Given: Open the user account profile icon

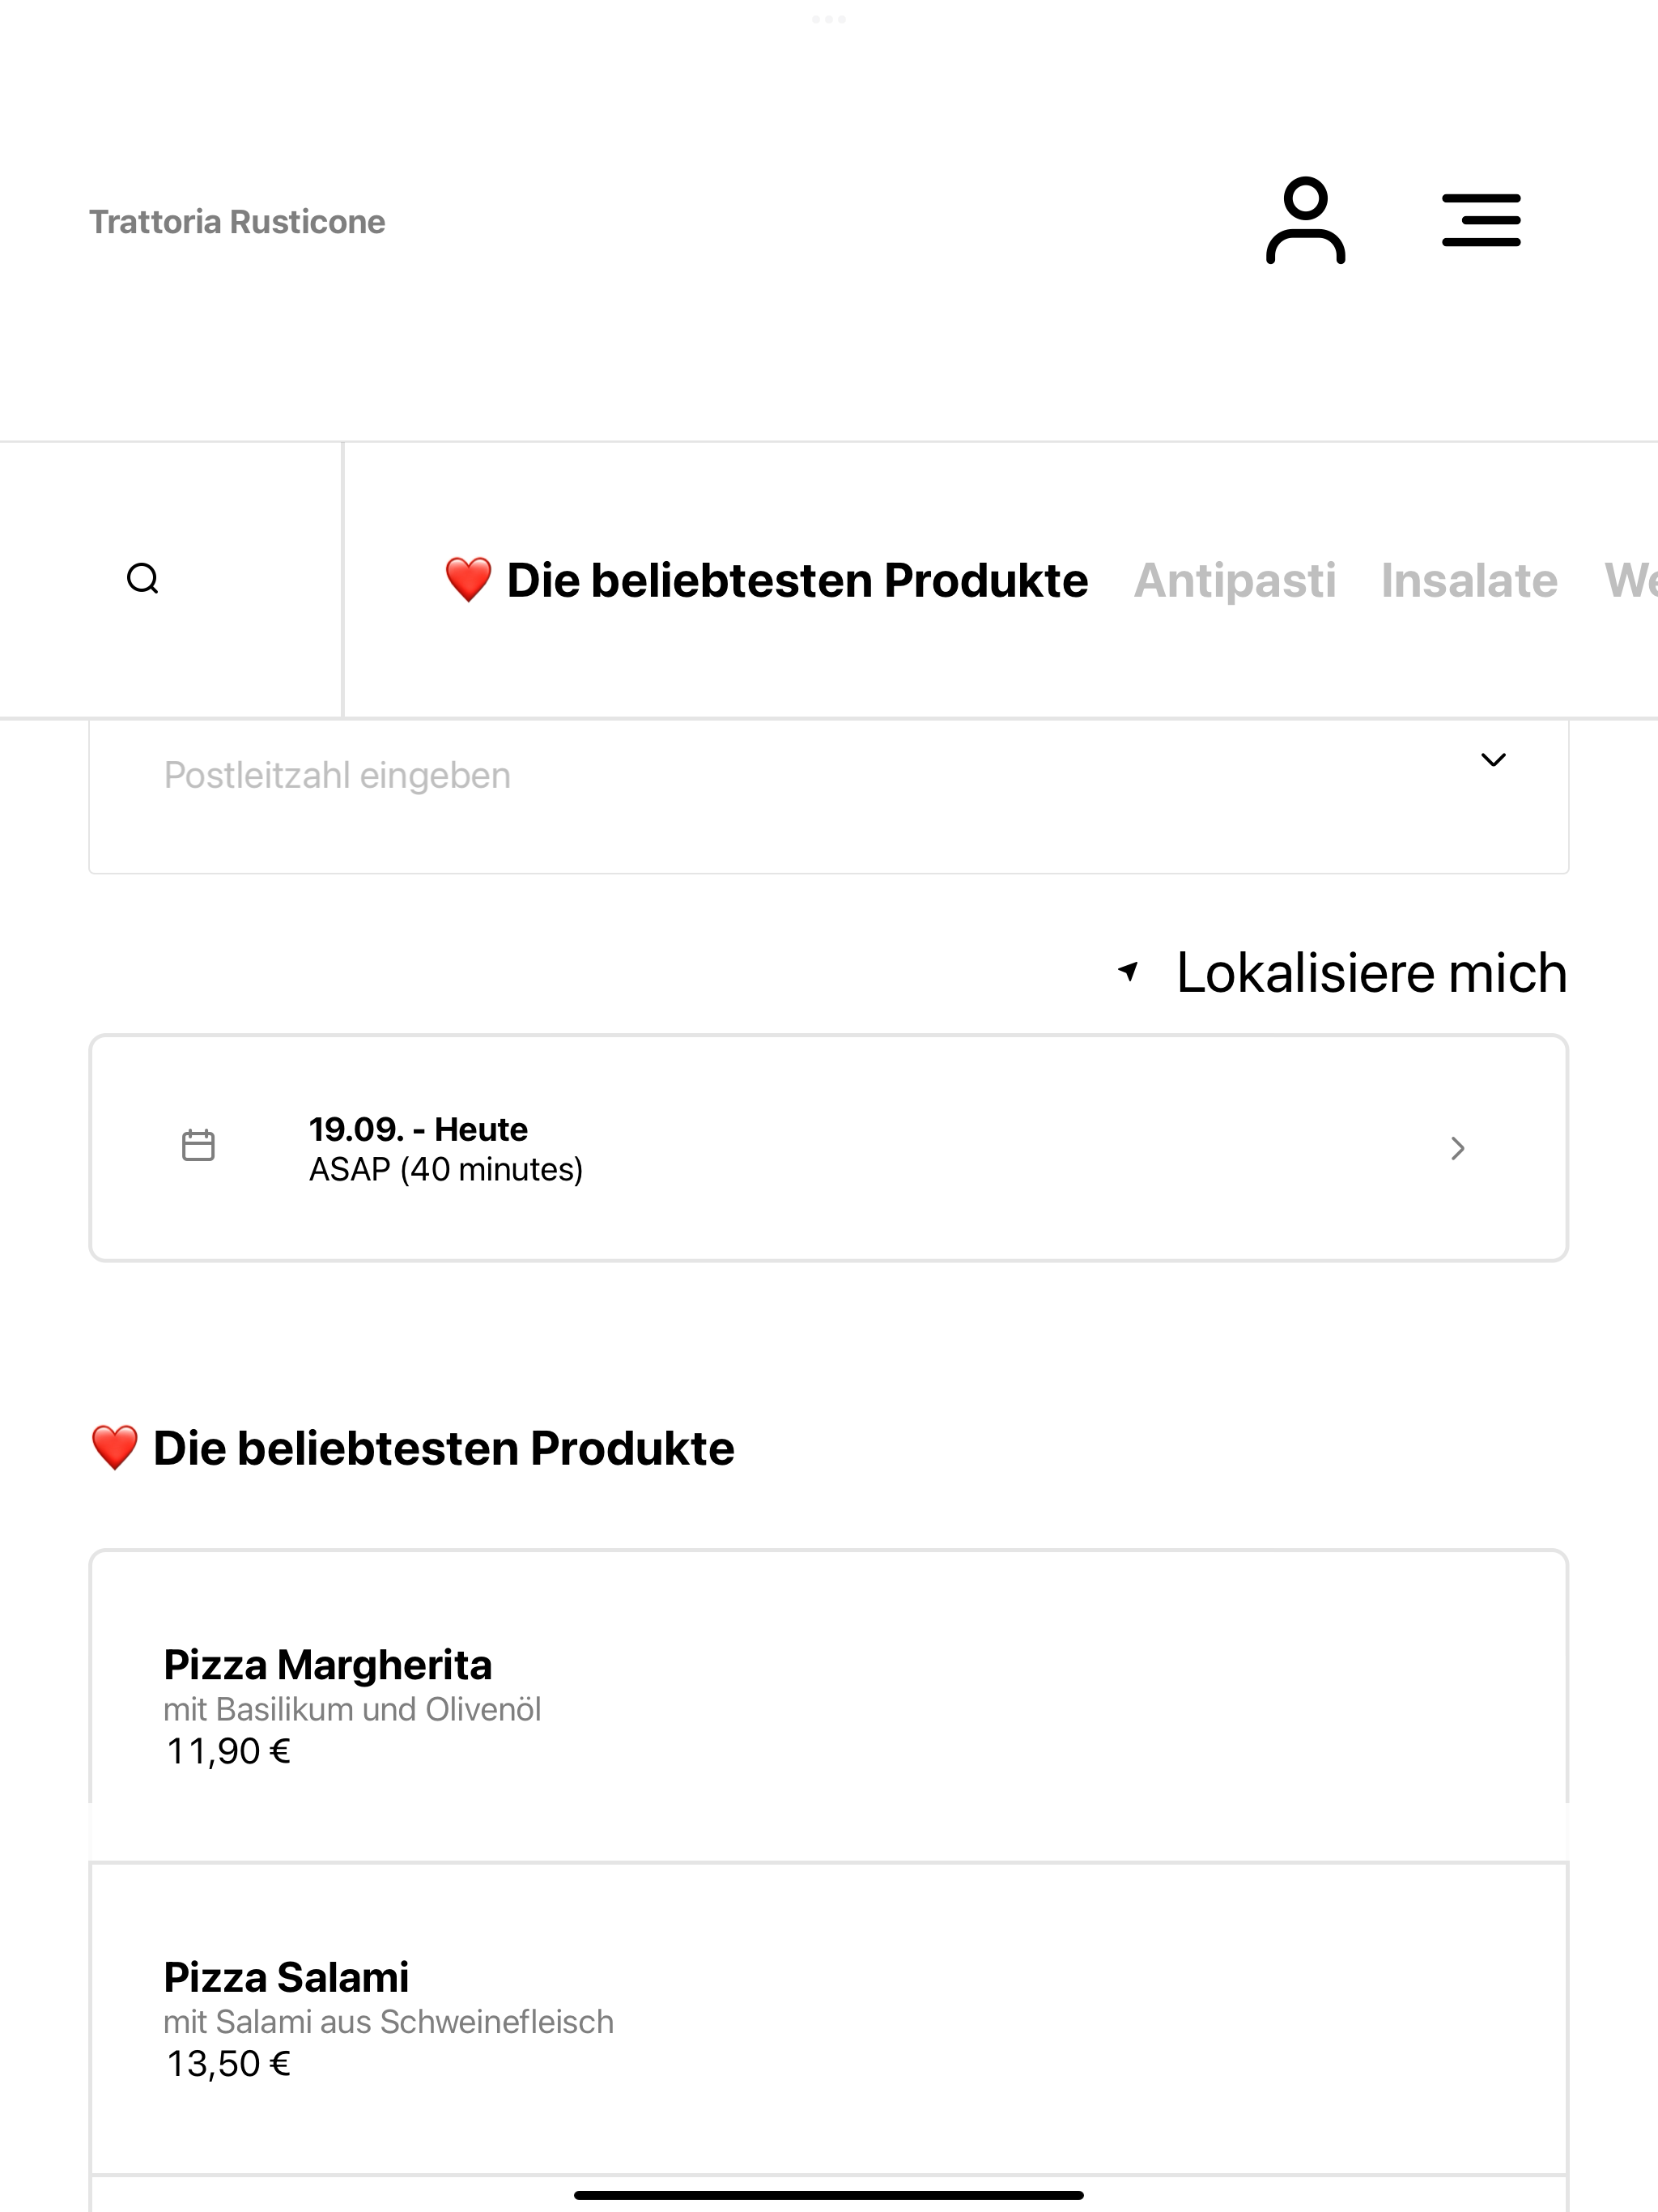Looking at the screenshot, I should pyautogui.click(x=1305, y=220).
